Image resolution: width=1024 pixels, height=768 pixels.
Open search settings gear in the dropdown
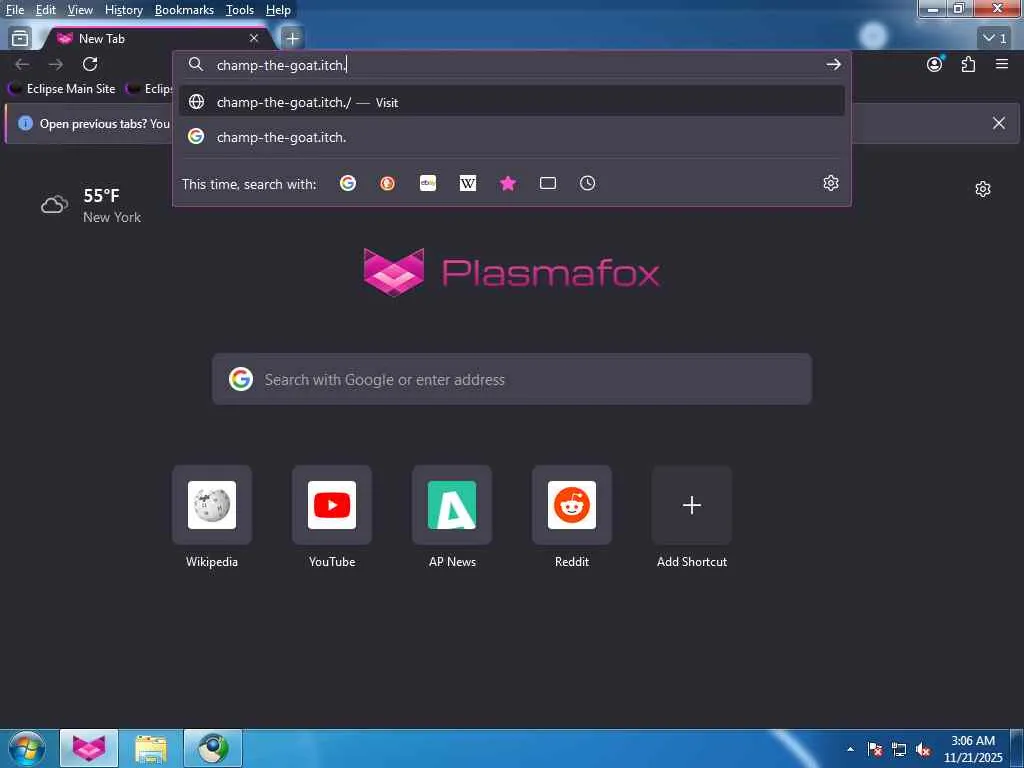(x=831, y=184)
